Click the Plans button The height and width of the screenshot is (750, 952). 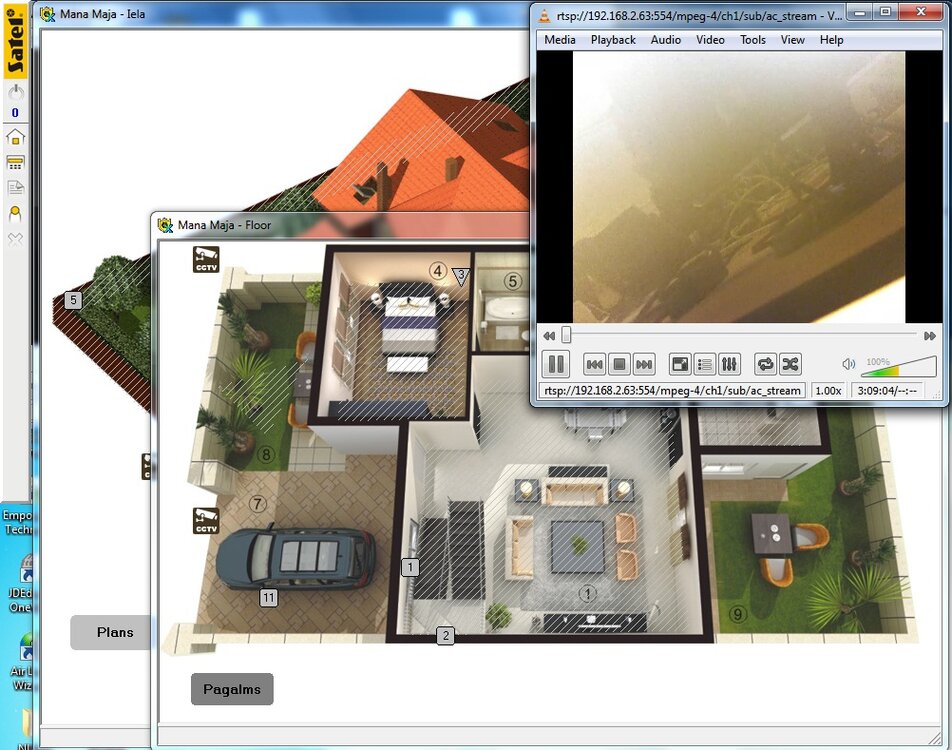pos(114,632)
